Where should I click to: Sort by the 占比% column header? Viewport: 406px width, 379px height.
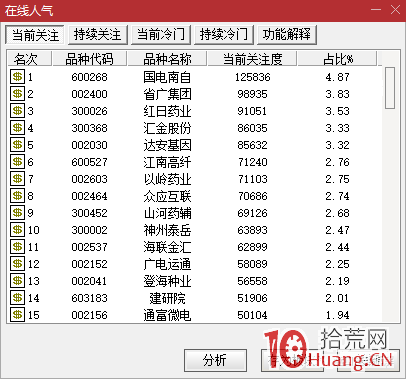[337, 59]
